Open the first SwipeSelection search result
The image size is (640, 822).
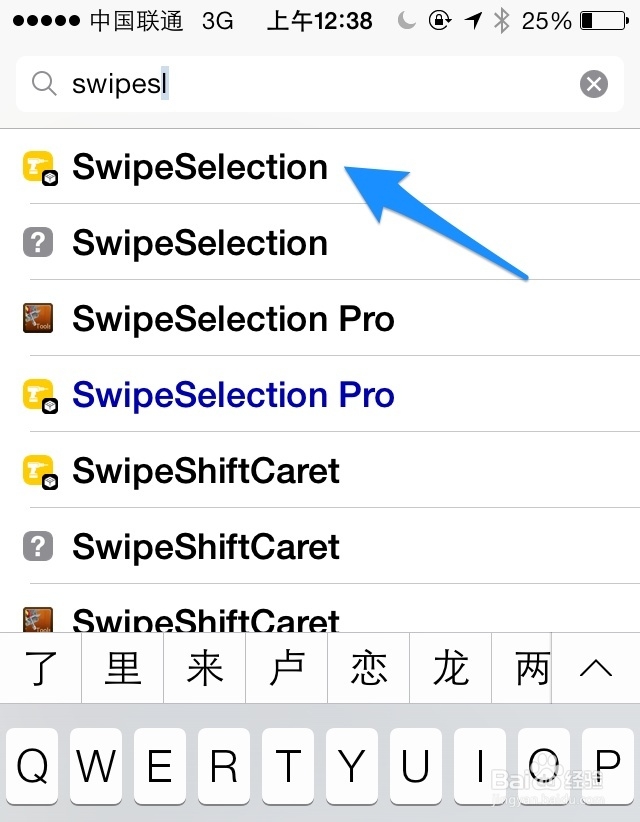point(320,167)
